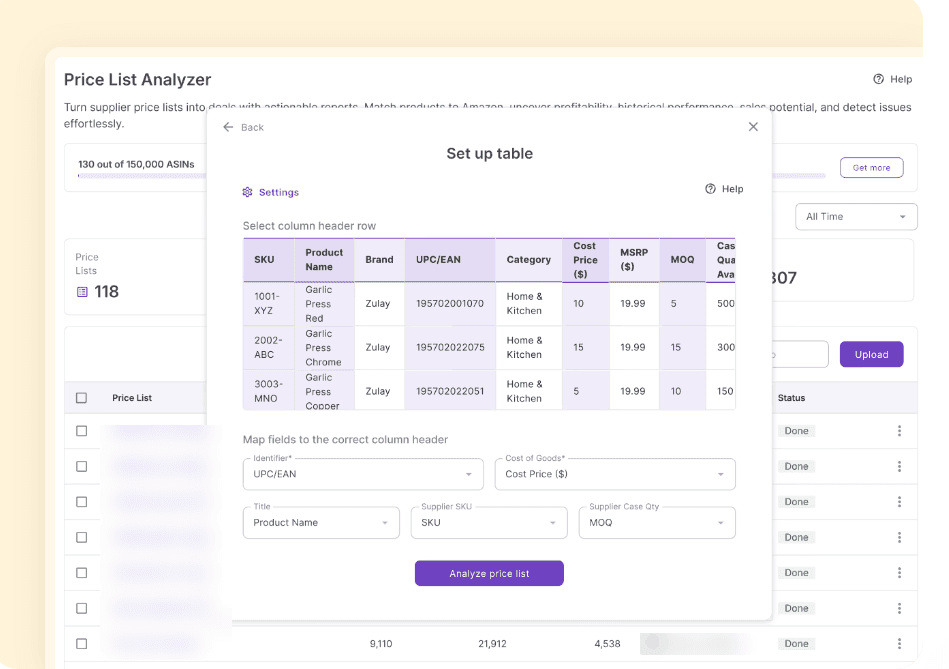Open the All Time period dropdown
The image size is (949, 669).
pos(856,217)
